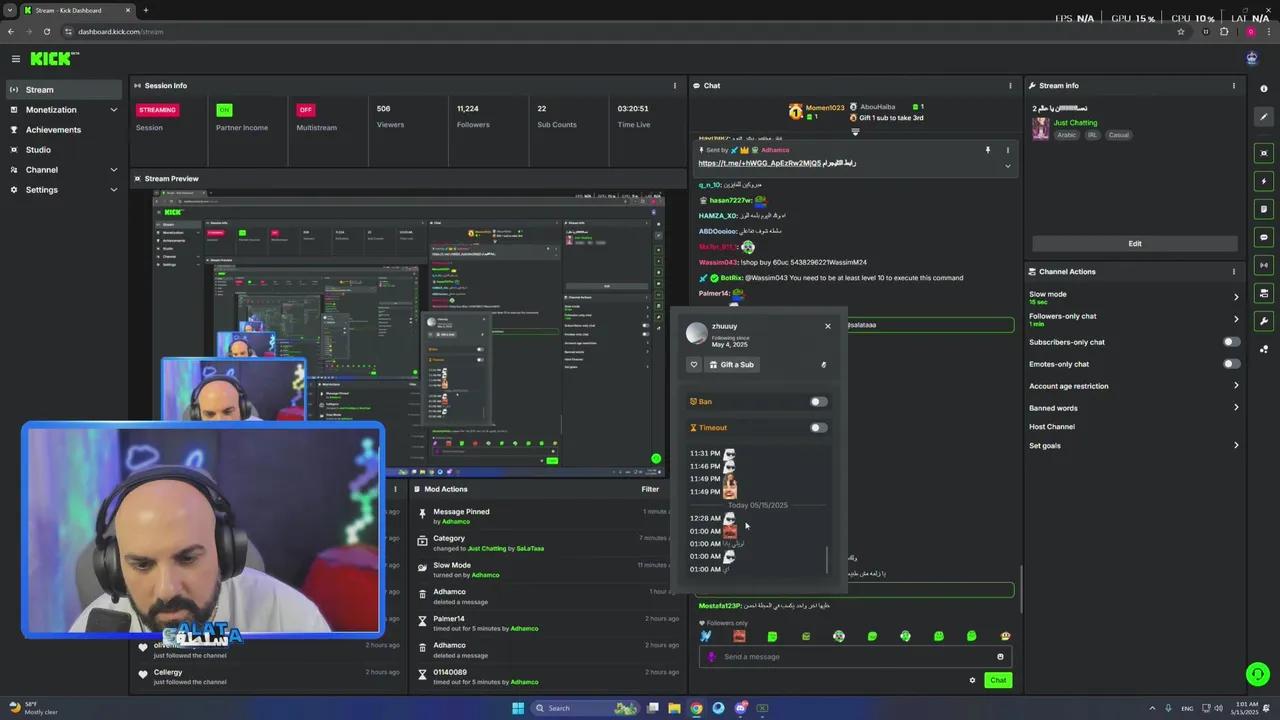
Task: Open a new browser tab
Action: coord(146,10)
